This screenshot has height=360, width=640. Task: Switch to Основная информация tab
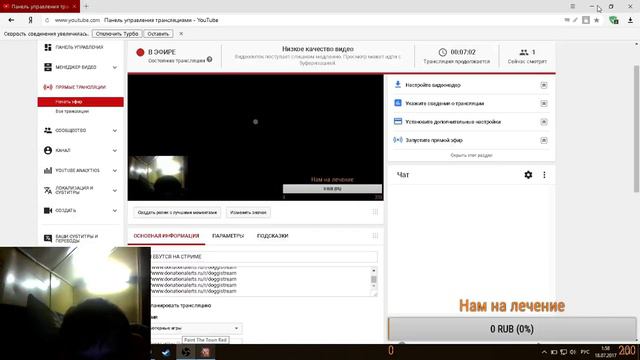(x=166, y=236)
